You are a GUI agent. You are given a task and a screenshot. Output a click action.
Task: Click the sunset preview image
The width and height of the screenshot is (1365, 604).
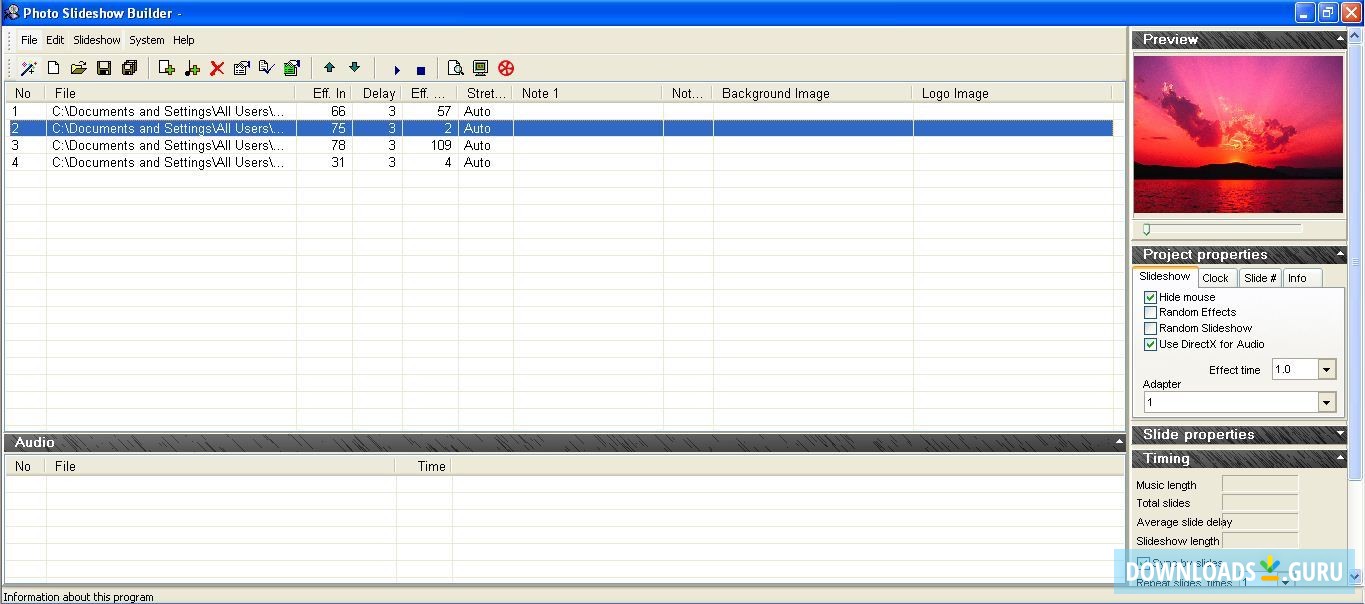pyautogui.click(x=1238, y=134)
